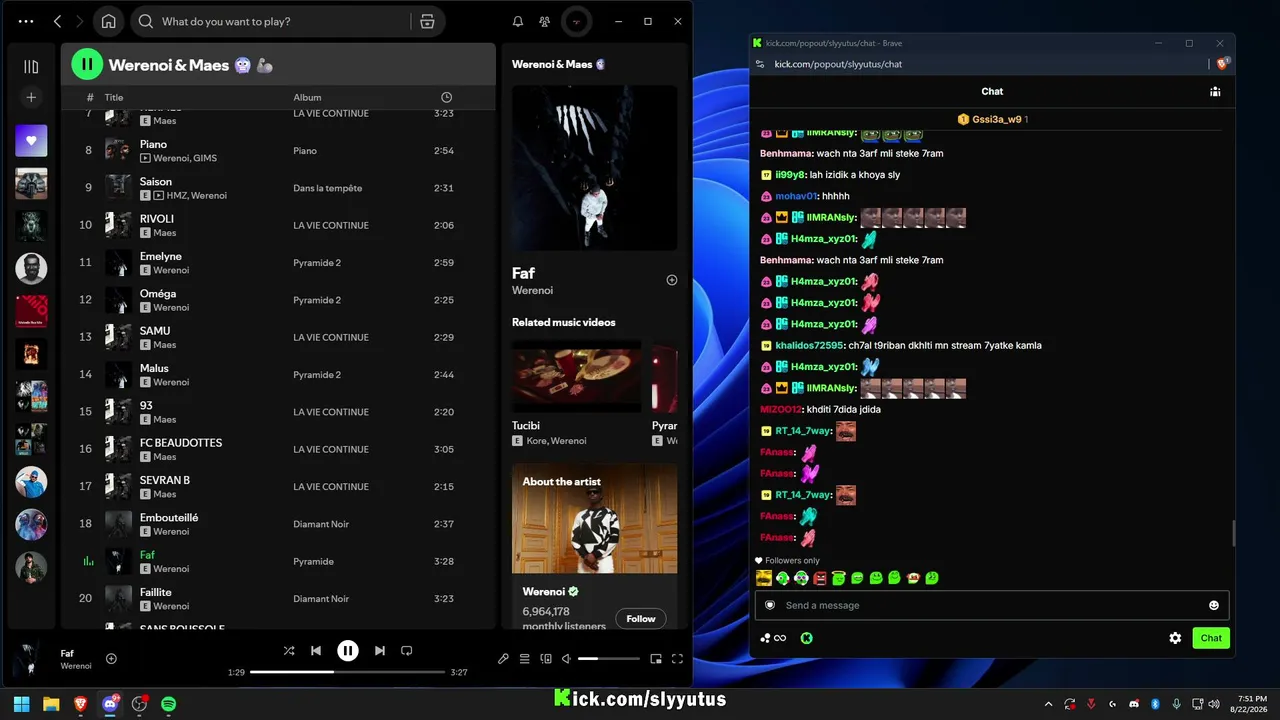Collapse Your Library sidebar

point(31,67)
